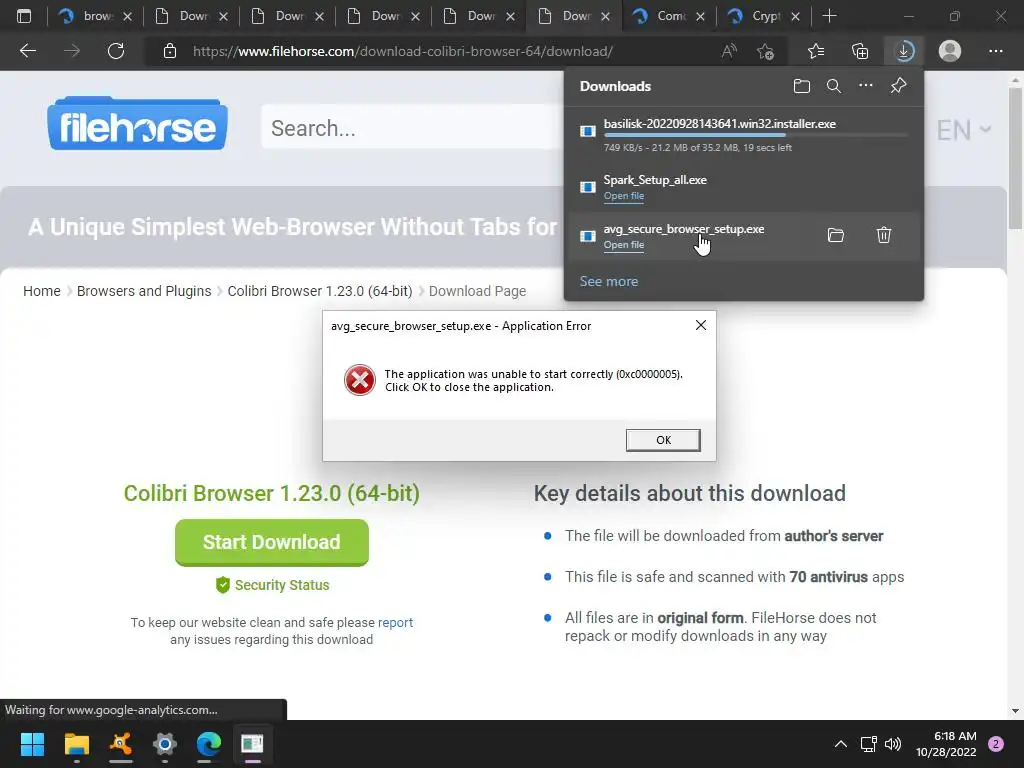
Task: Click the basilisk installer download progress bar
Action: 756,135
